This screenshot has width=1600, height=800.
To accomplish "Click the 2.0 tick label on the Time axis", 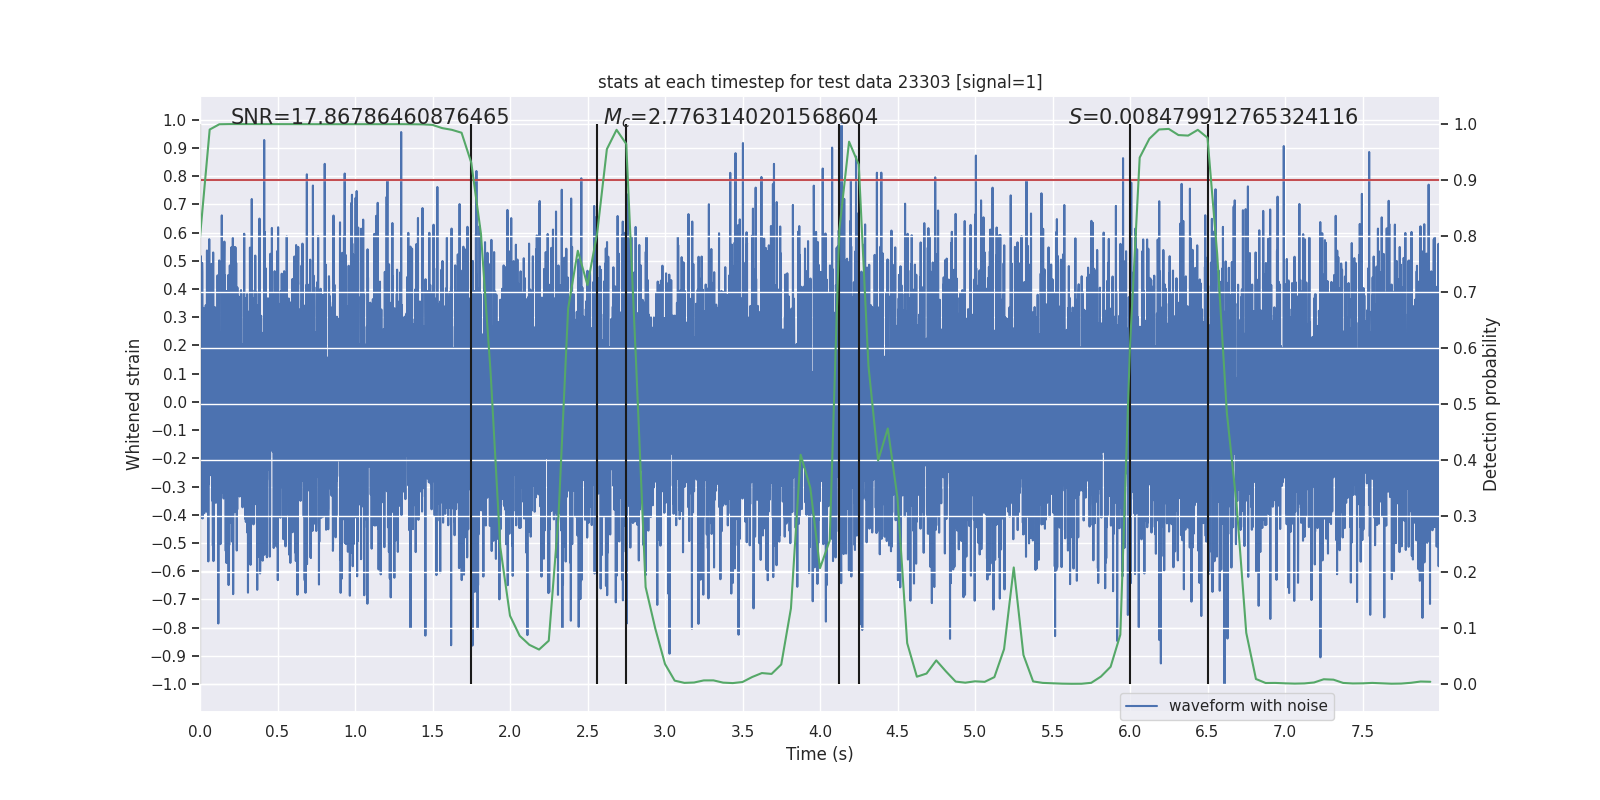I will tap(510, 731).
